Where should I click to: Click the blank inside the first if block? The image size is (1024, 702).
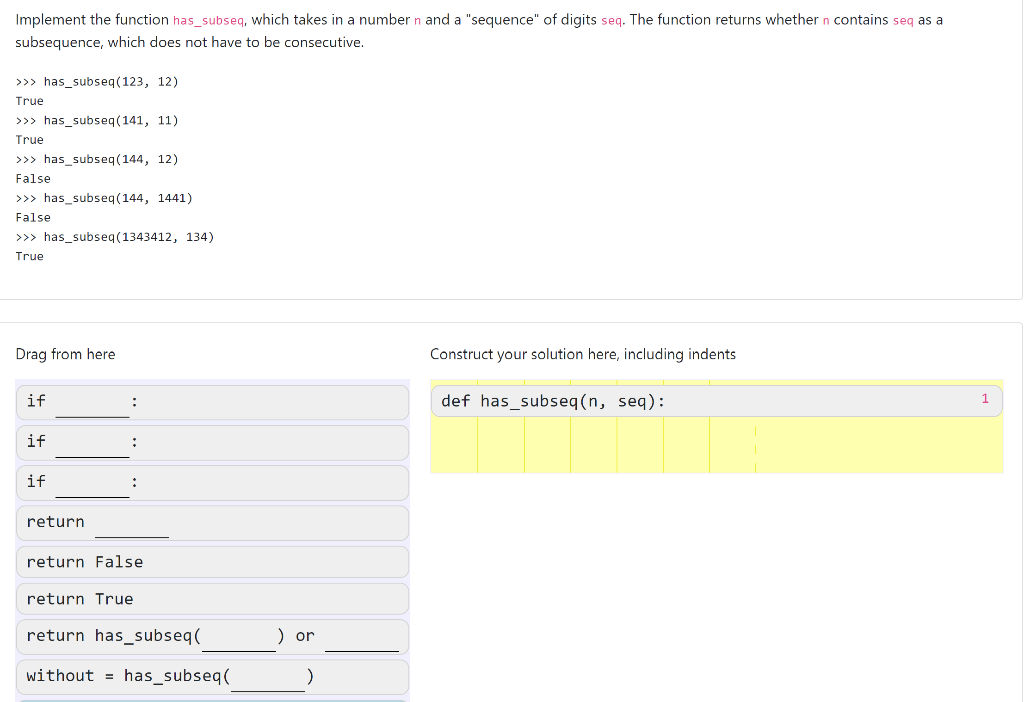92,405
